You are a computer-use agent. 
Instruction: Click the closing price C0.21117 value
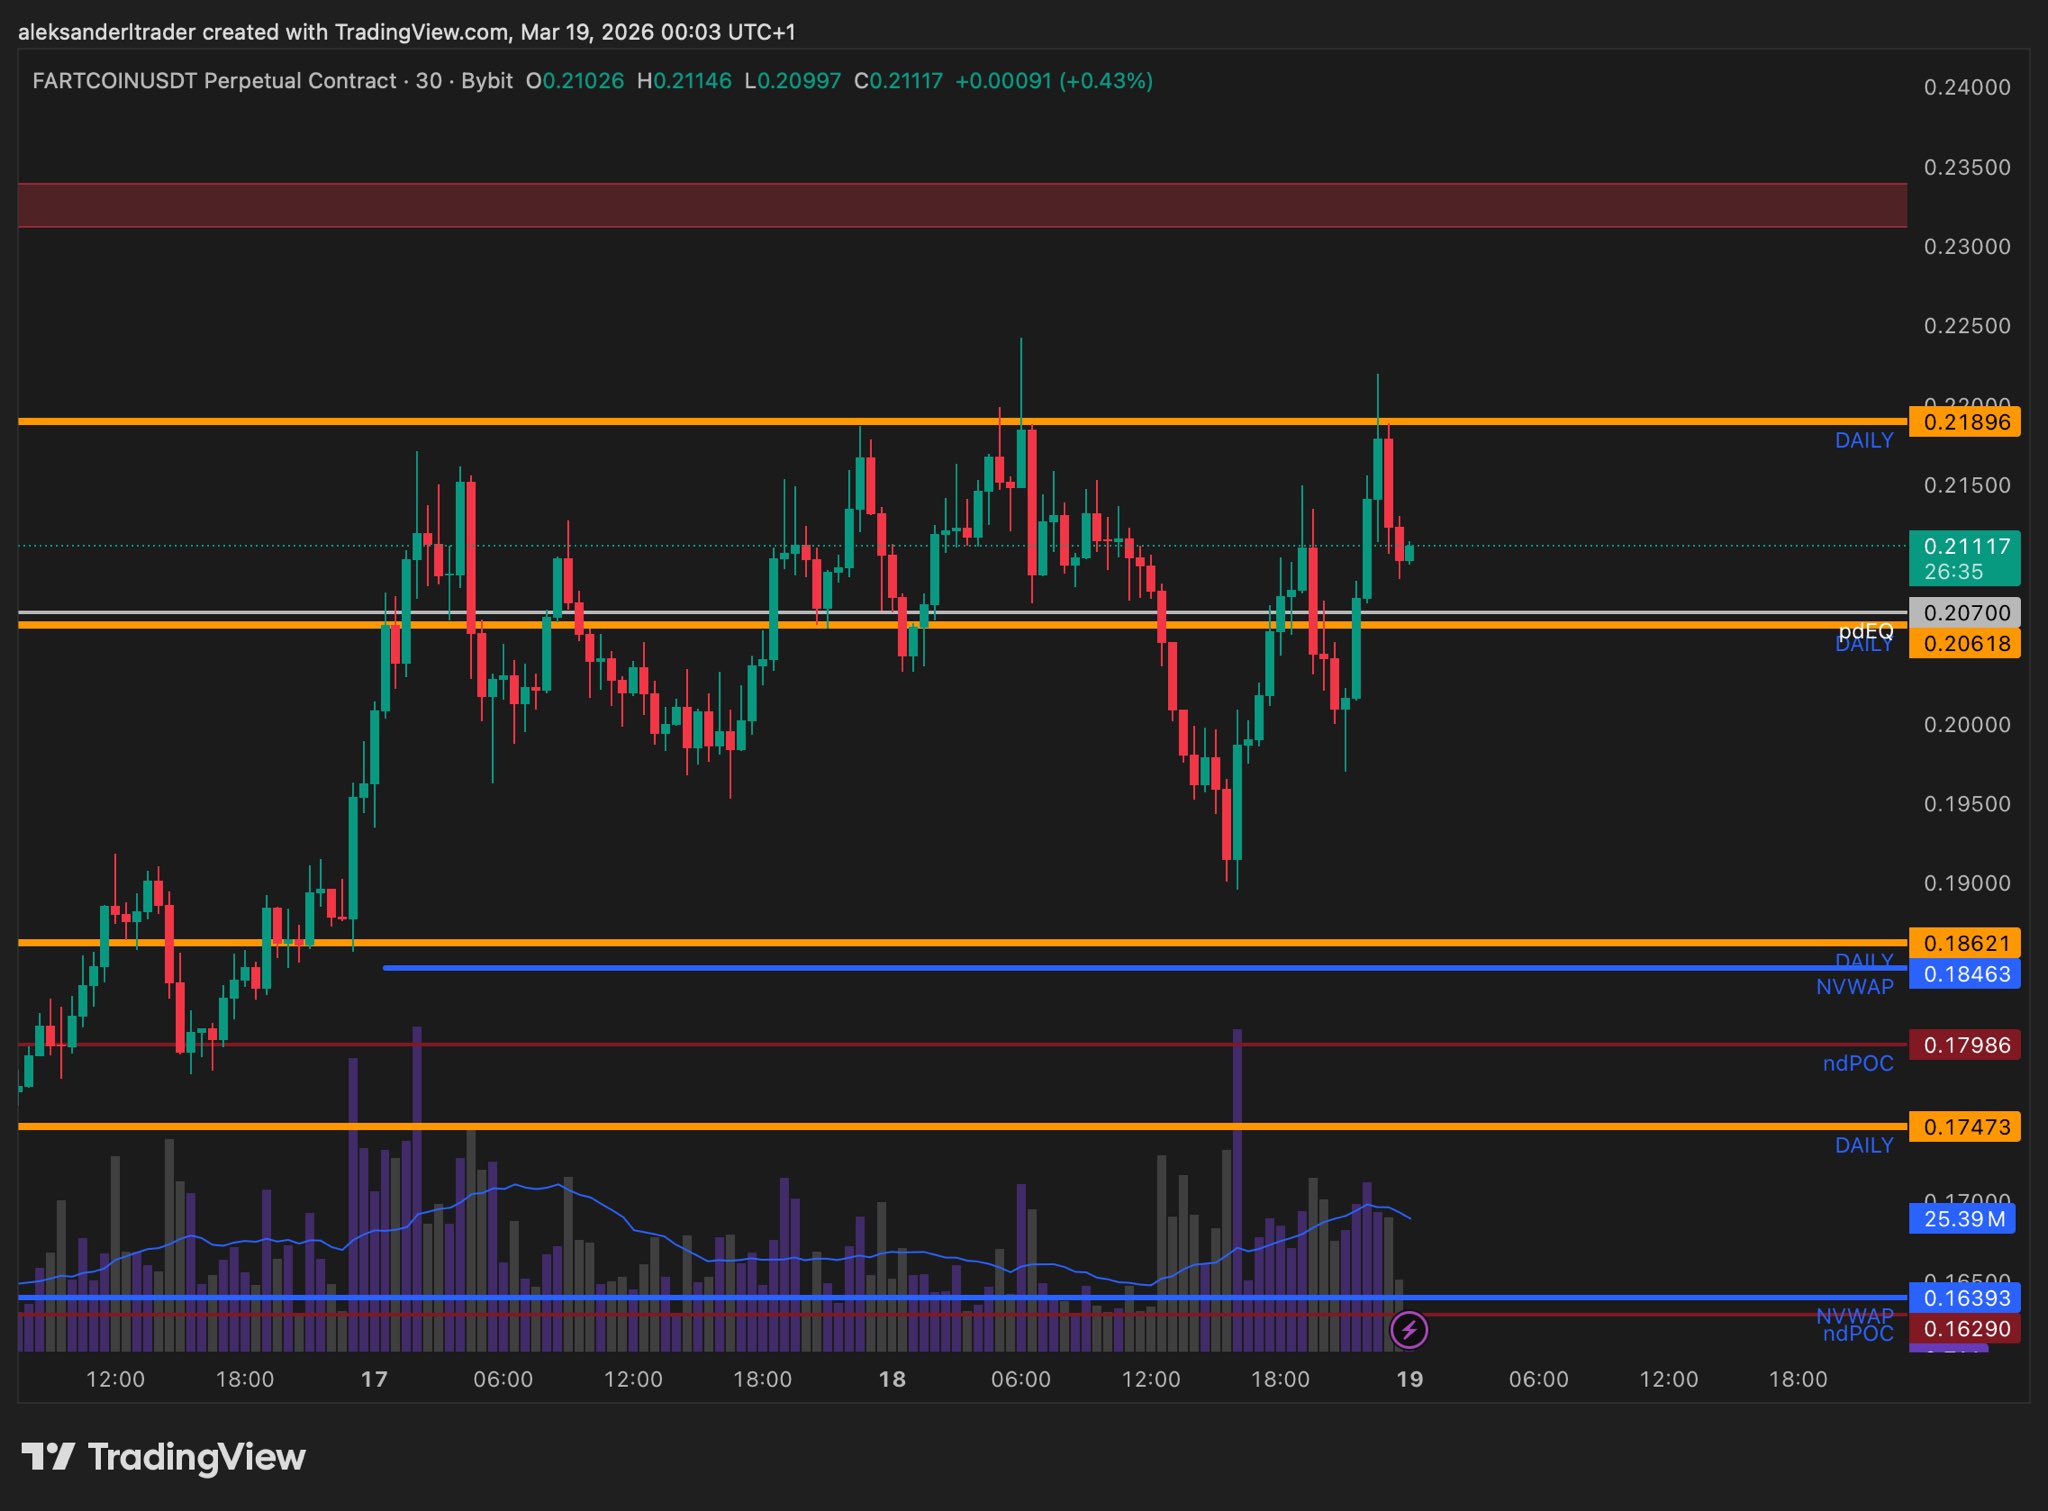coord(898,81)
